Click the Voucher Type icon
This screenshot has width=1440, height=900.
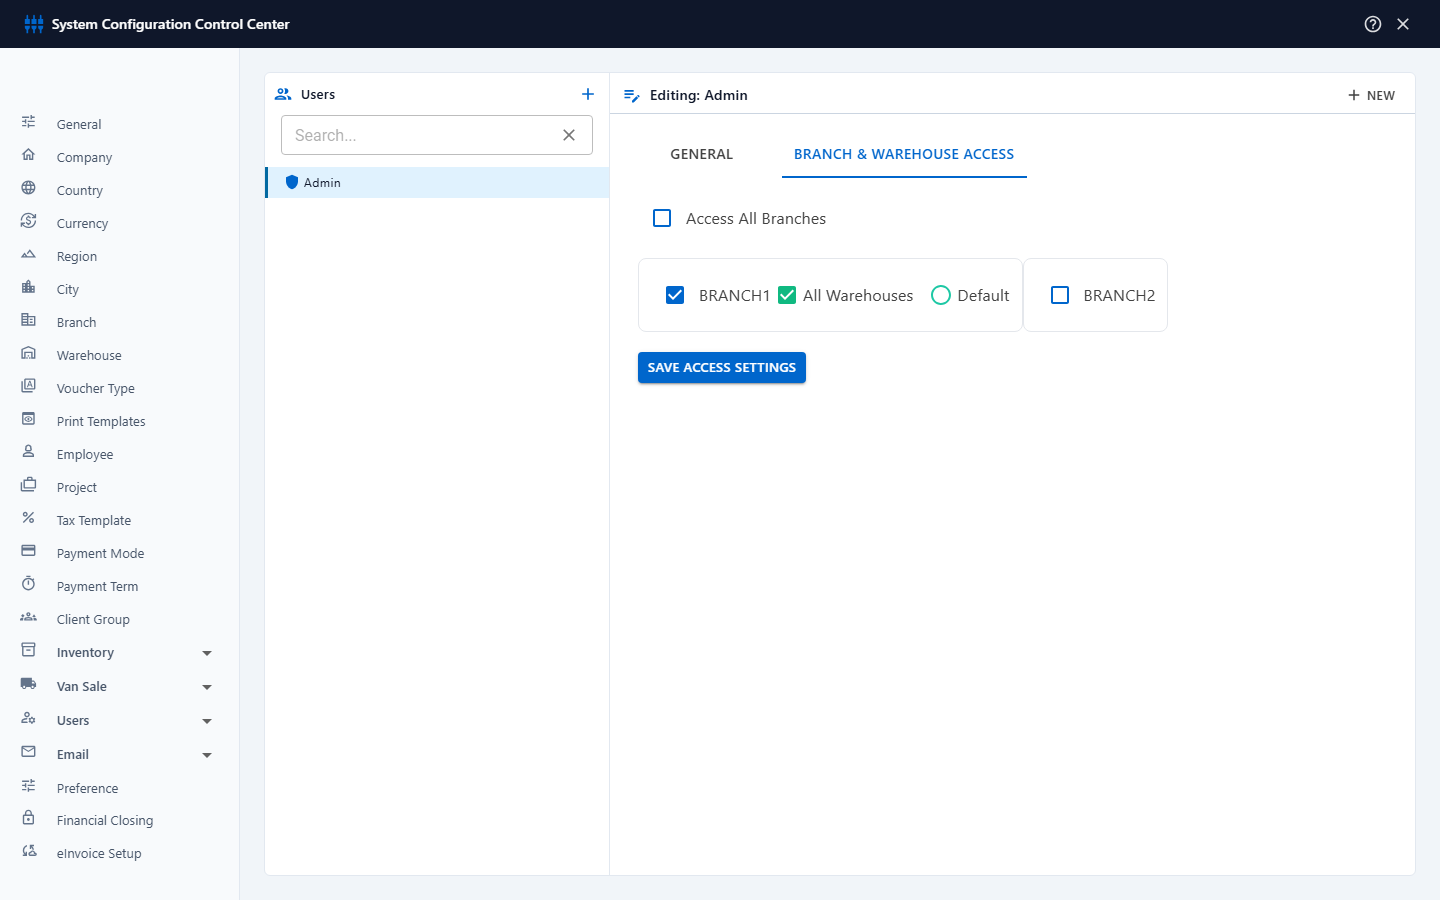29,386
